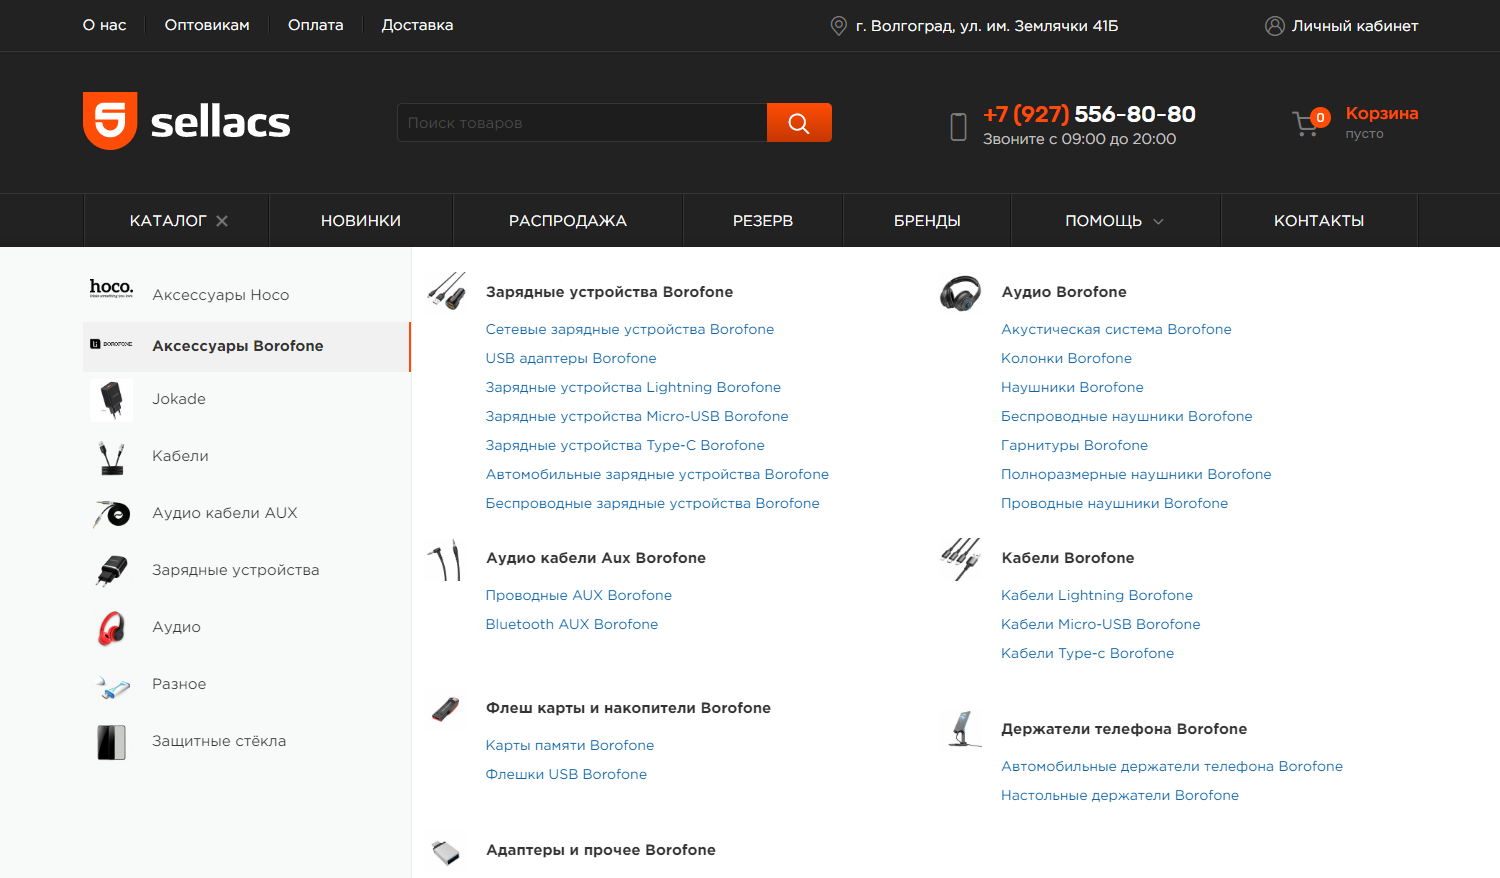
Task: Click the orange search magnifier button
Action: click(x=799, y=122)
